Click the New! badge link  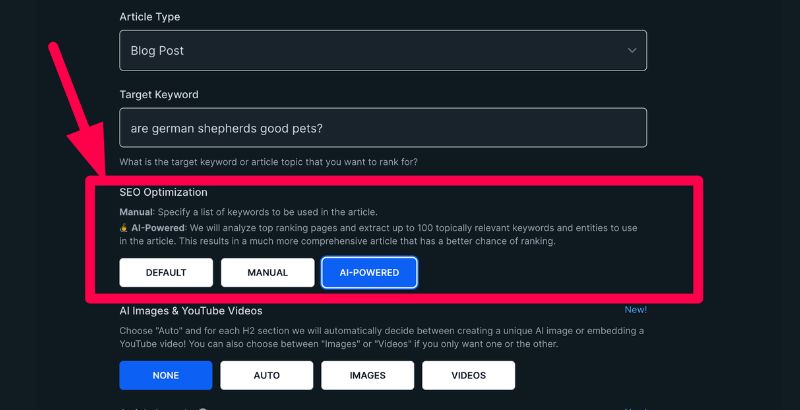(635, 310)
